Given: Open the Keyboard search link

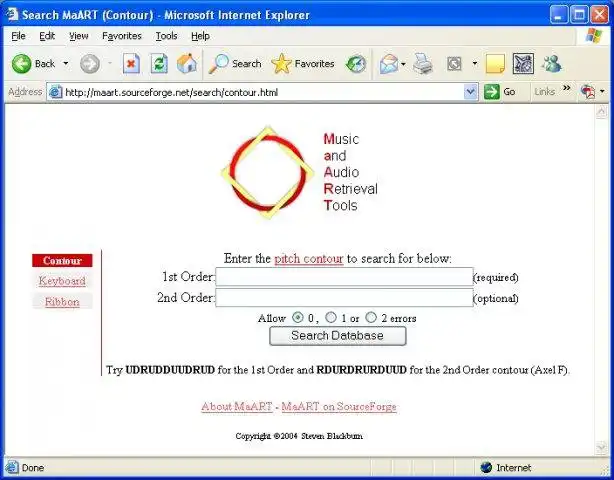Looking at the screenshot, I should point(62,281).
